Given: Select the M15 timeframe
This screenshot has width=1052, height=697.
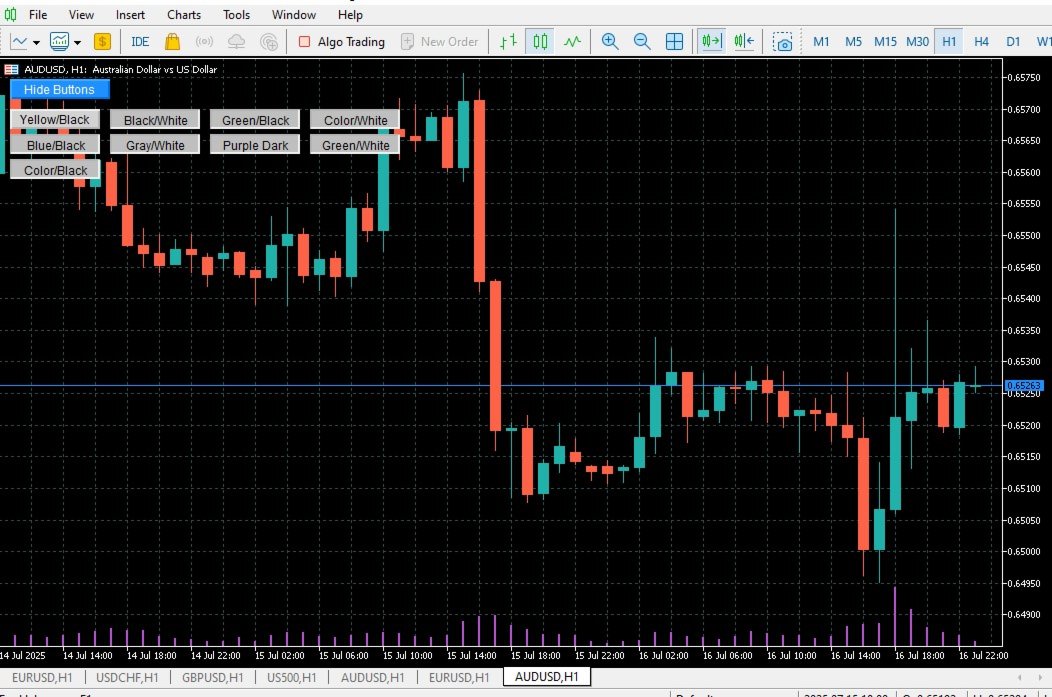Looking at the screenshot, I should [885, 42].
